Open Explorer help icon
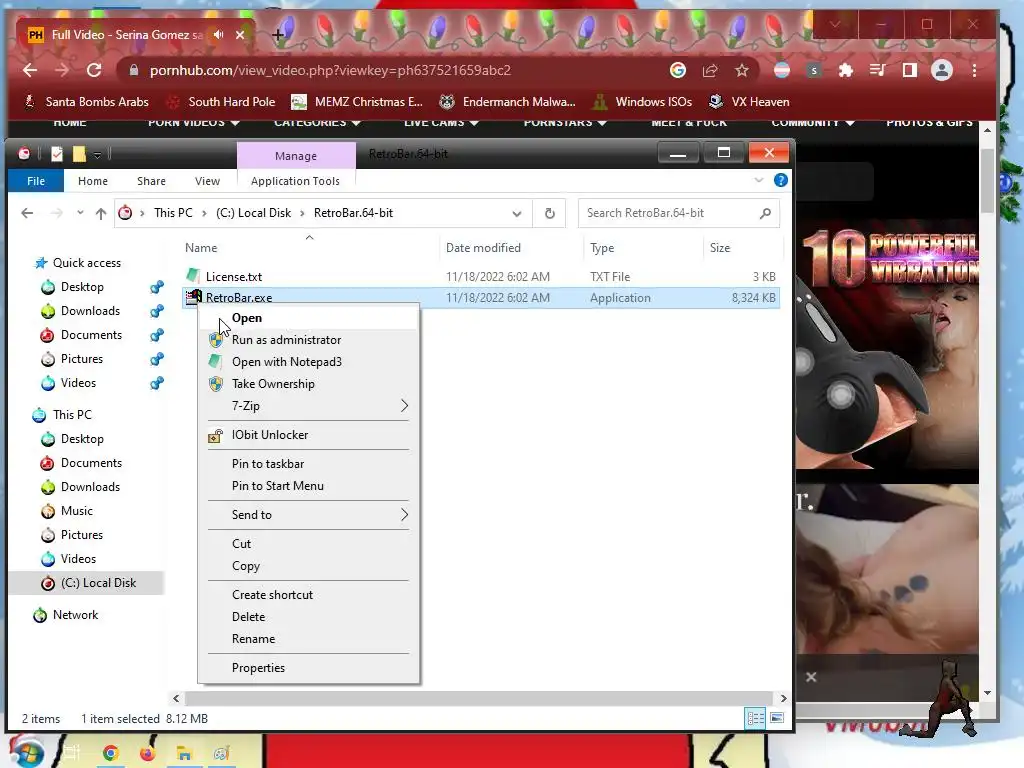Image resolution: width=1024 pixels, height=768 pixels. coord(780,180)
